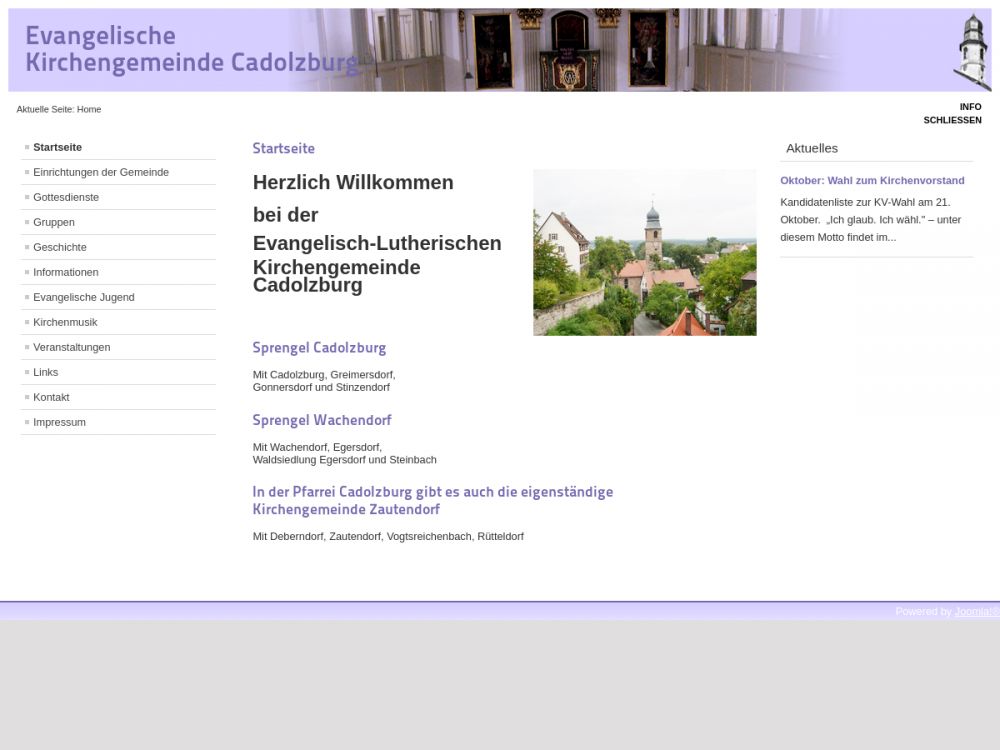This screenshot has width=1000, height=750.
Task: Go to Kontakt page
Action: tap(51, 397)
